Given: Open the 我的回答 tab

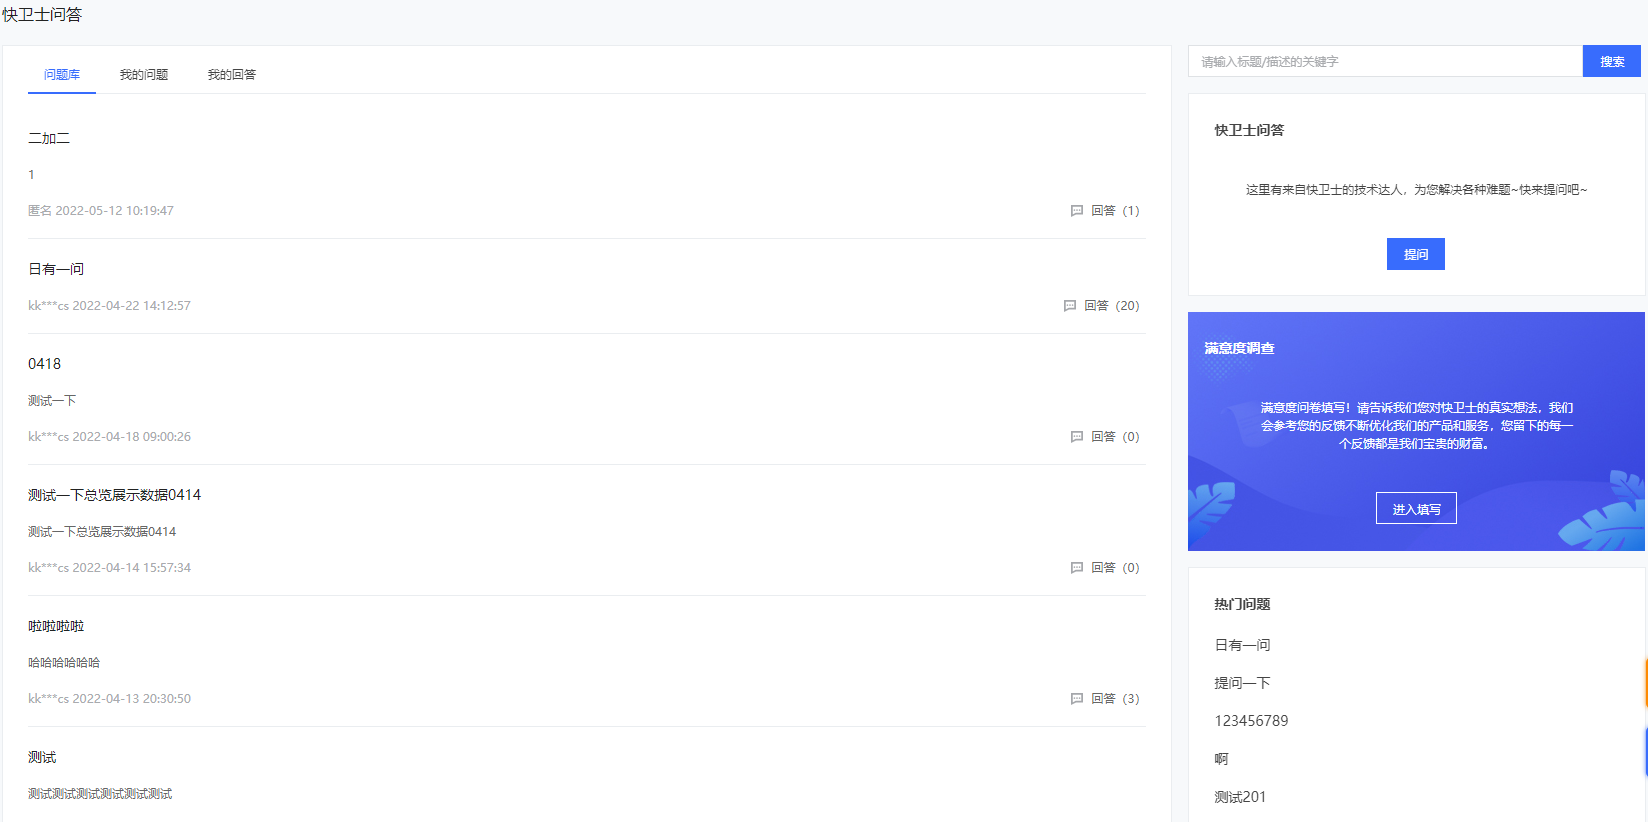Looking at the screenshot, I should (x=232, y=75).
